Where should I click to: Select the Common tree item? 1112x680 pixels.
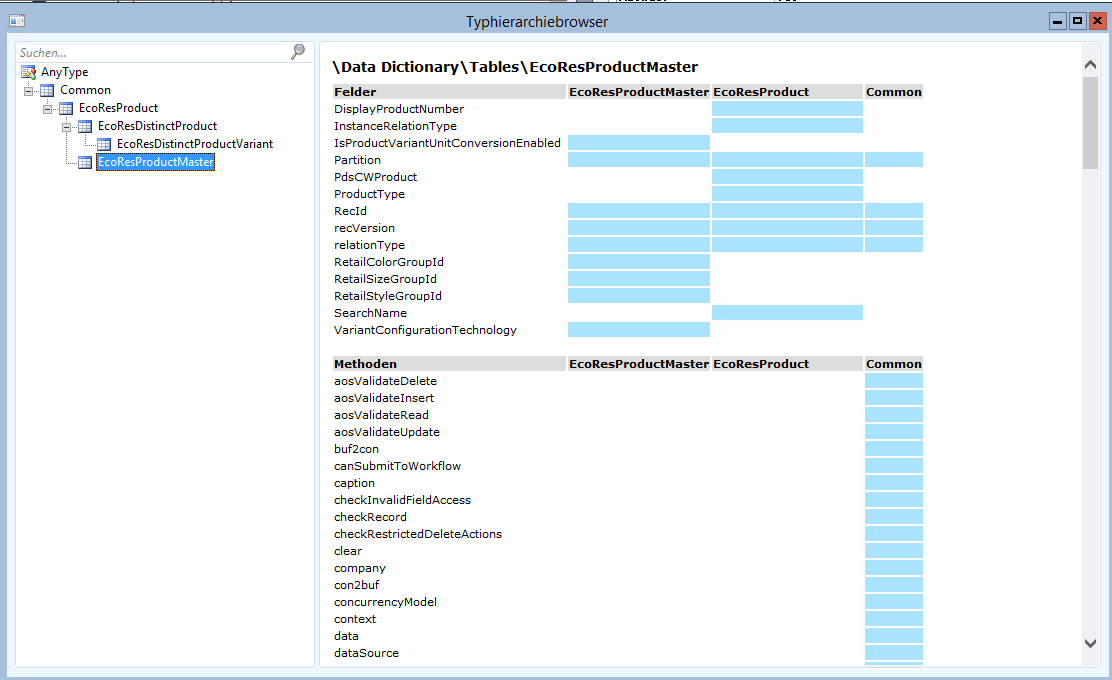[x=85, y=90]
